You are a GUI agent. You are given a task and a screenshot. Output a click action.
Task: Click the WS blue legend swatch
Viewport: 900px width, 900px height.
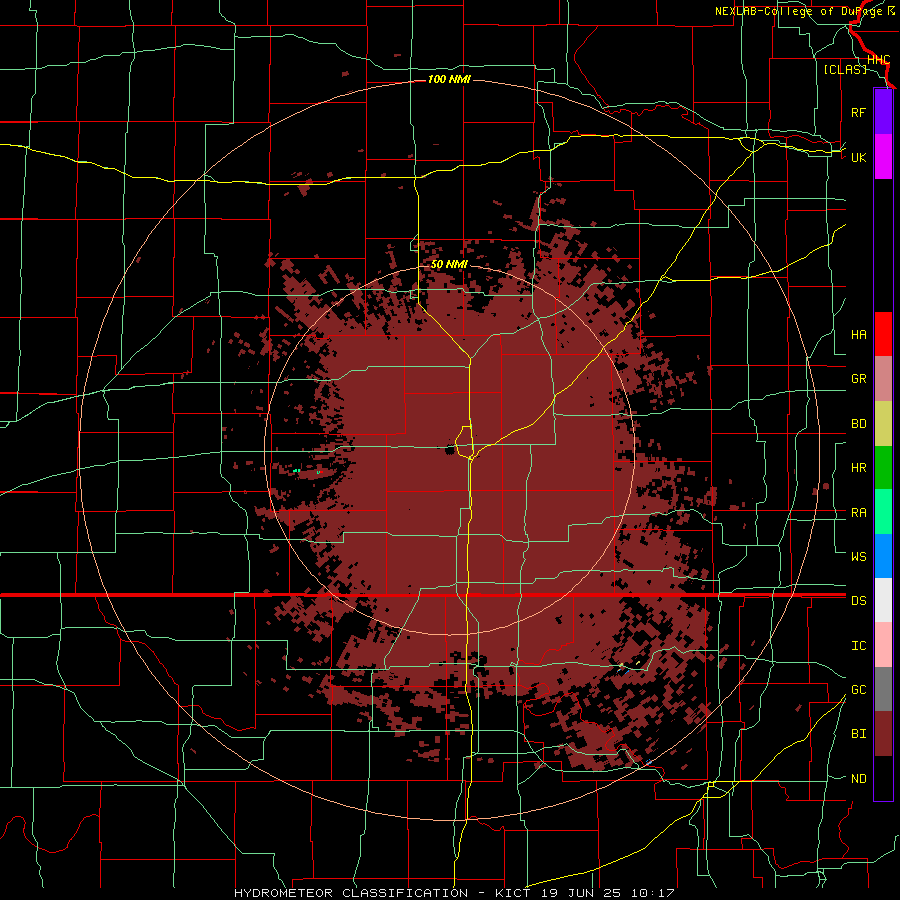883,556
